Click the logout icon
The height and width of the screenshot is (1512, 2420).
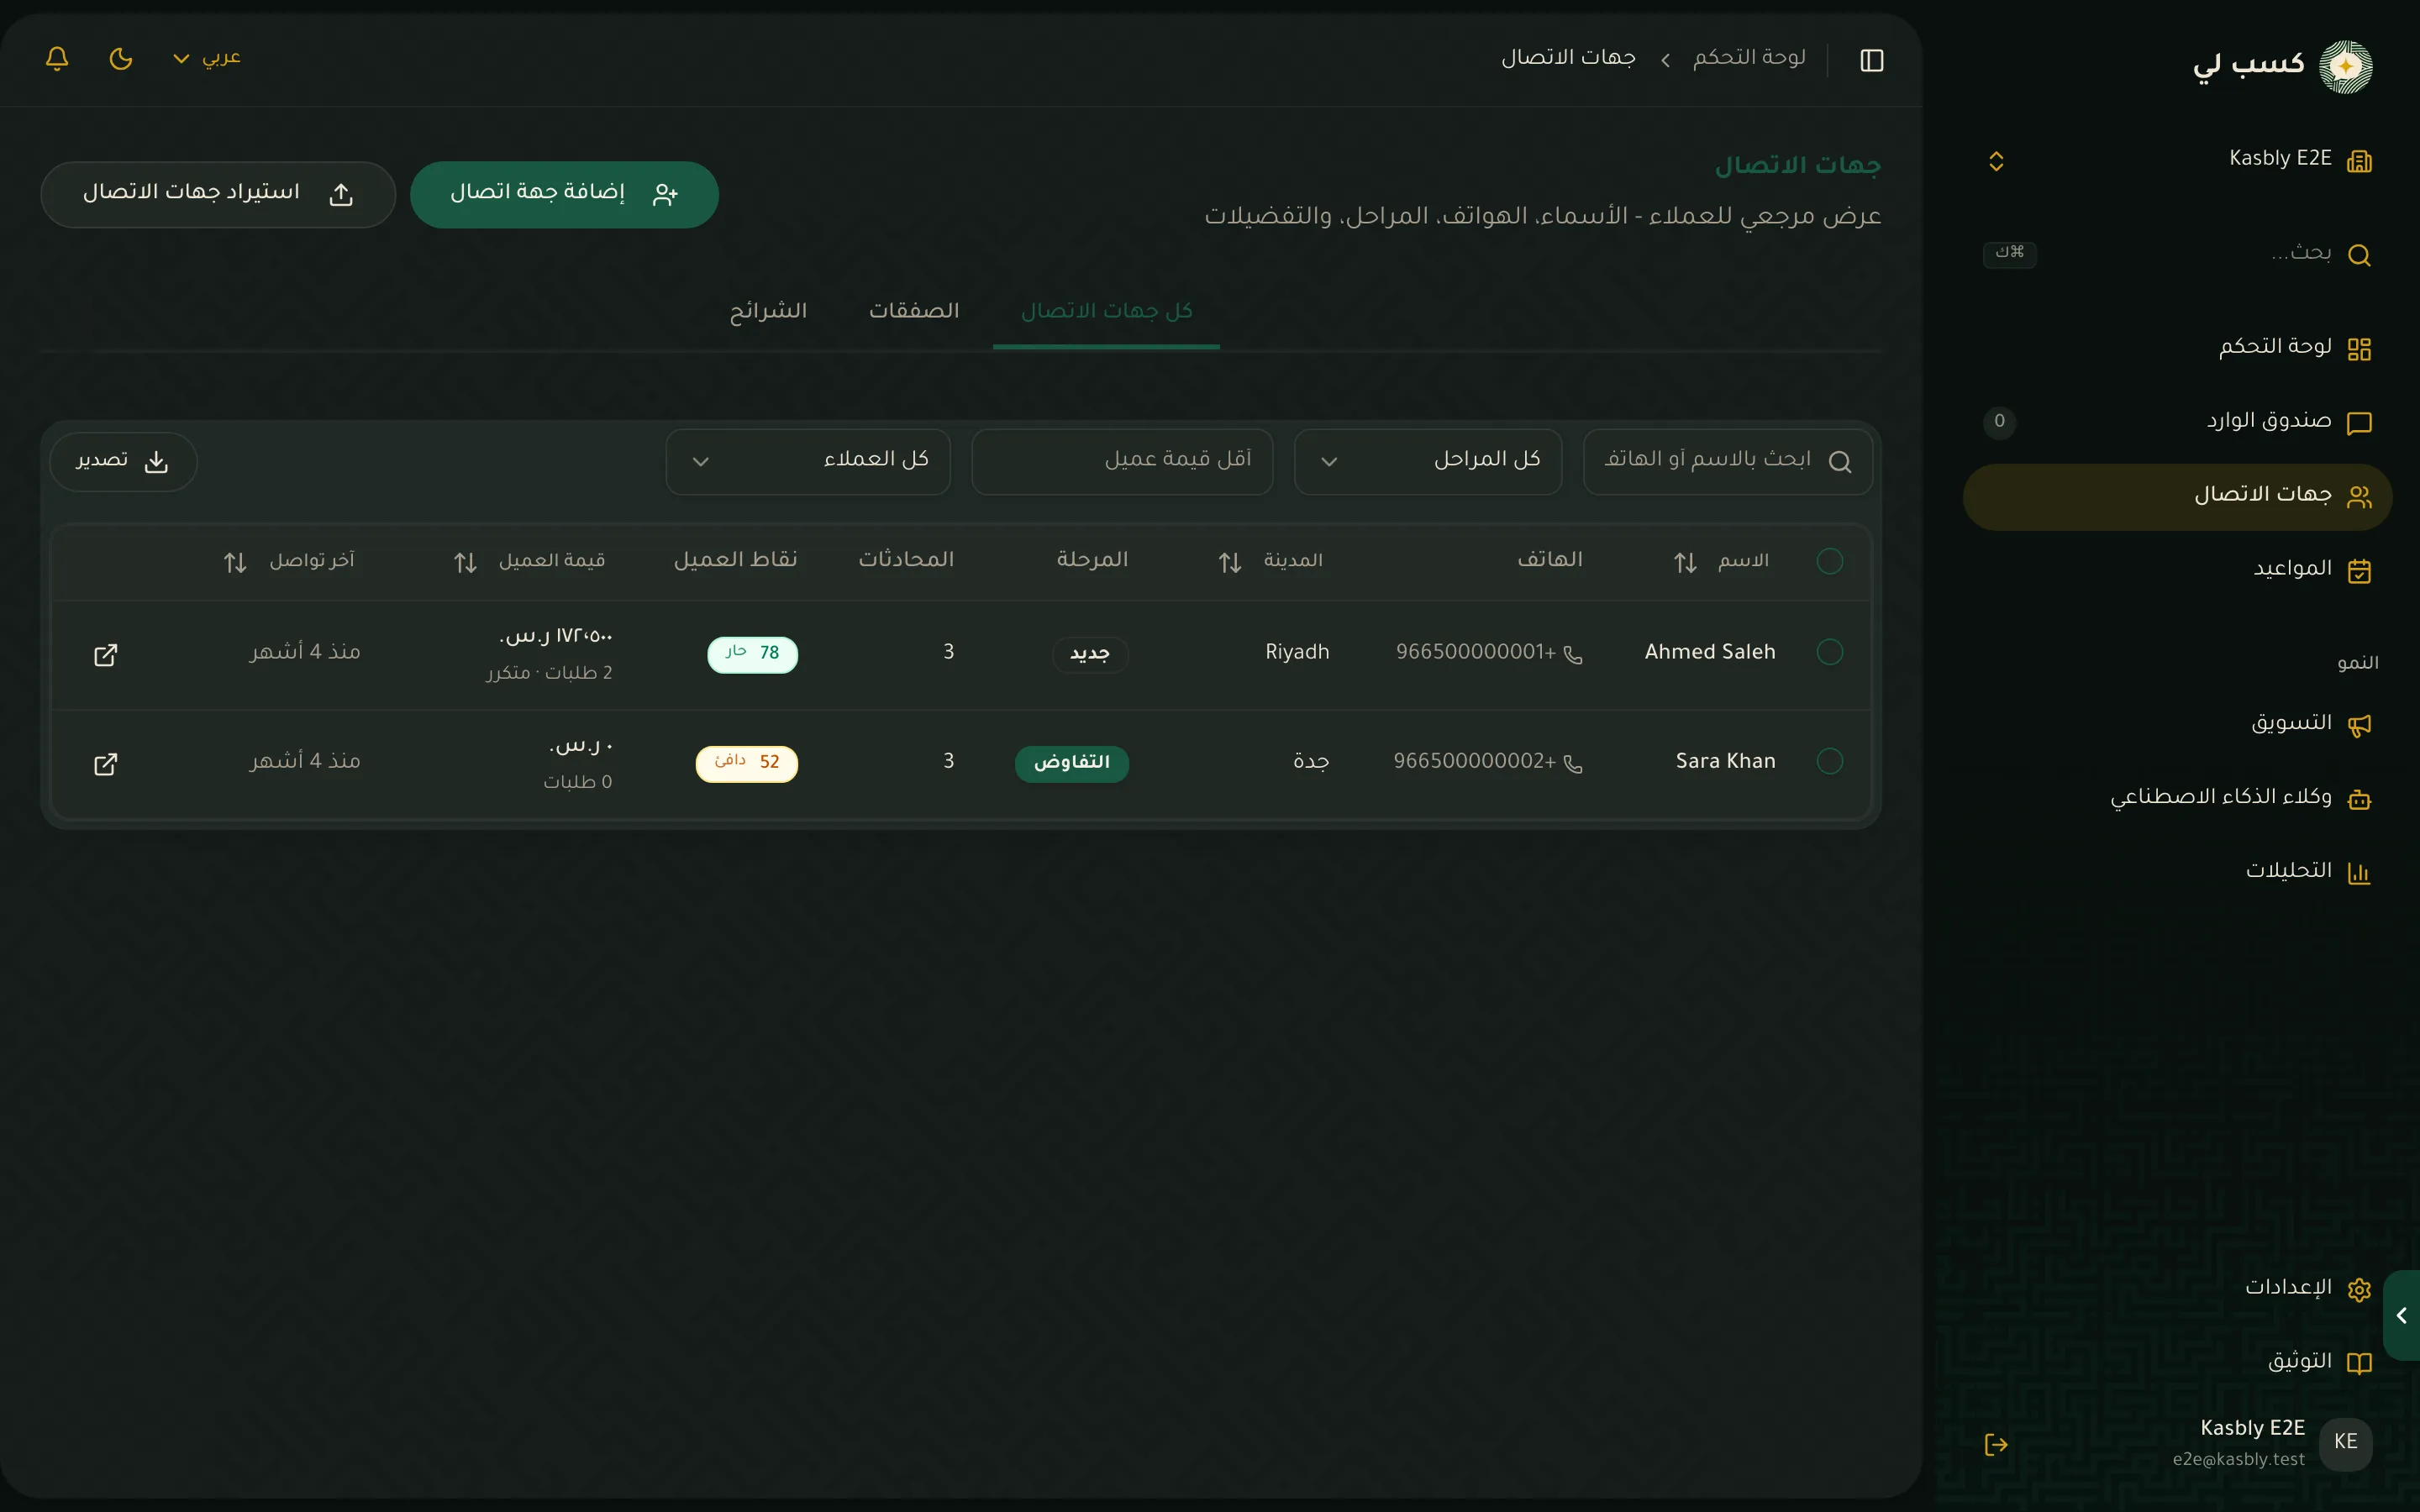coord(1996,1444)
